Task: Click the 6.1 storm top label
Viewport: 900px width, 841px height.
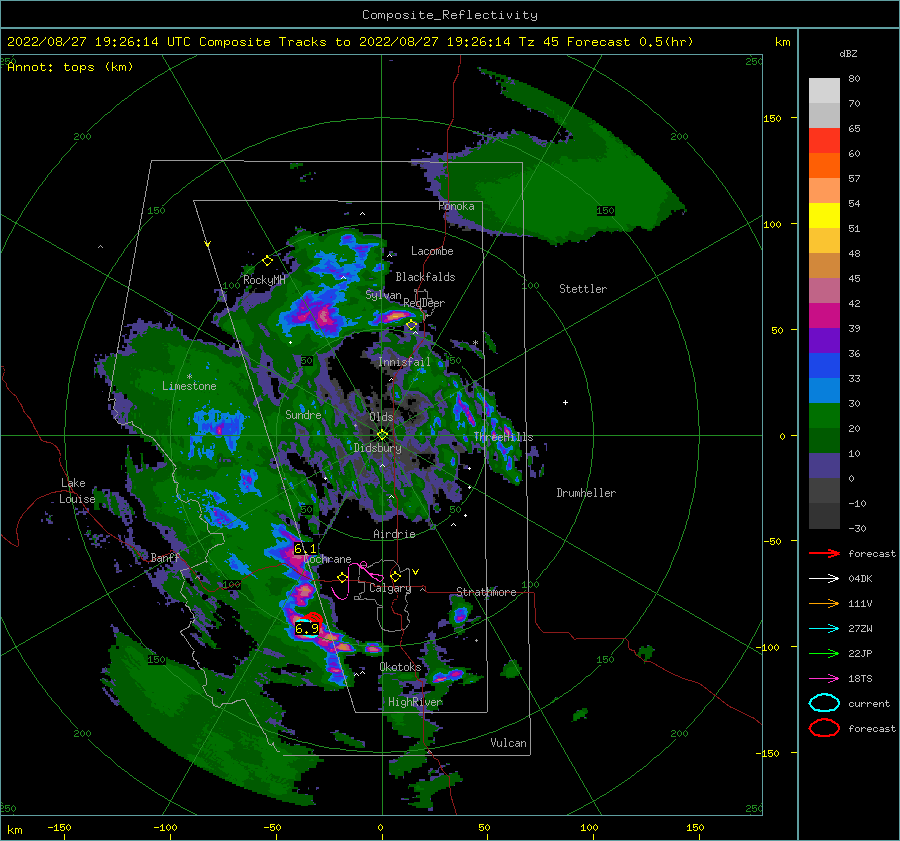Action: coord(305,549)
